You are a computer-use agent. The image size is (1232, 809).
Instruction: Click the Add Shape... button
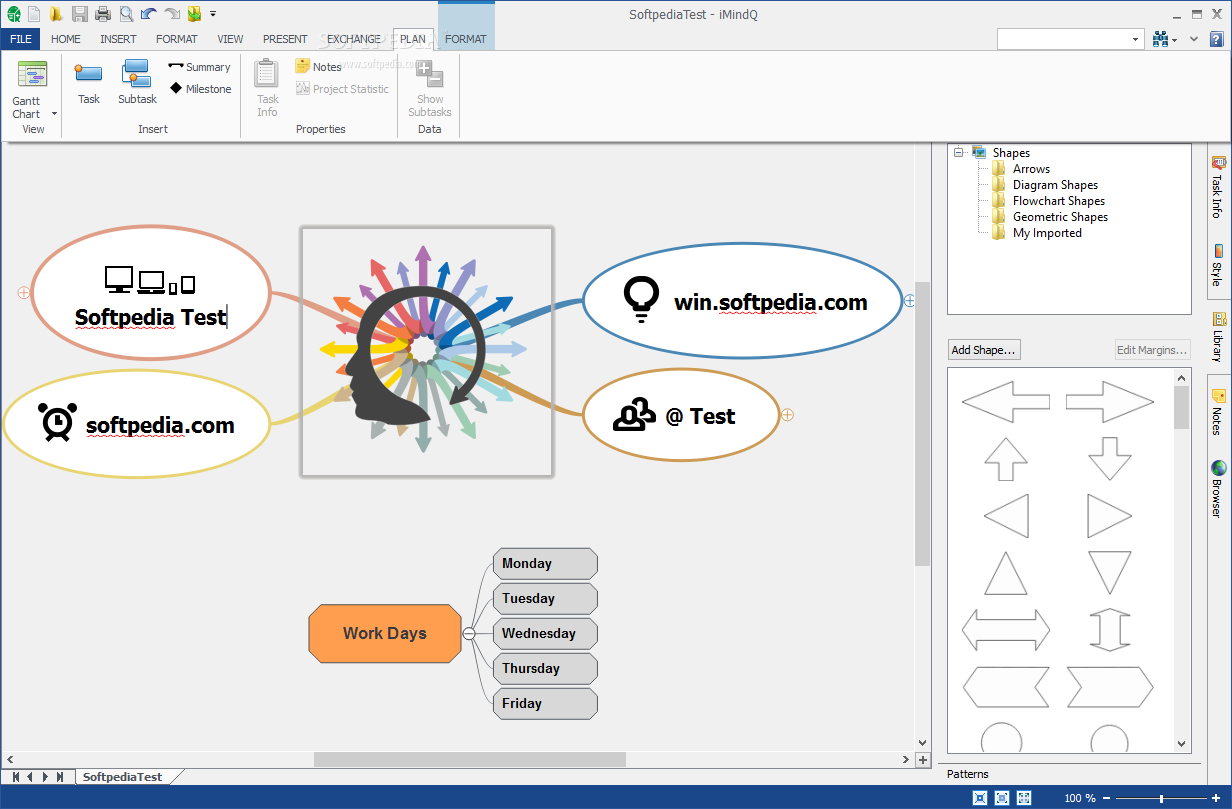(x=984, y=350)
